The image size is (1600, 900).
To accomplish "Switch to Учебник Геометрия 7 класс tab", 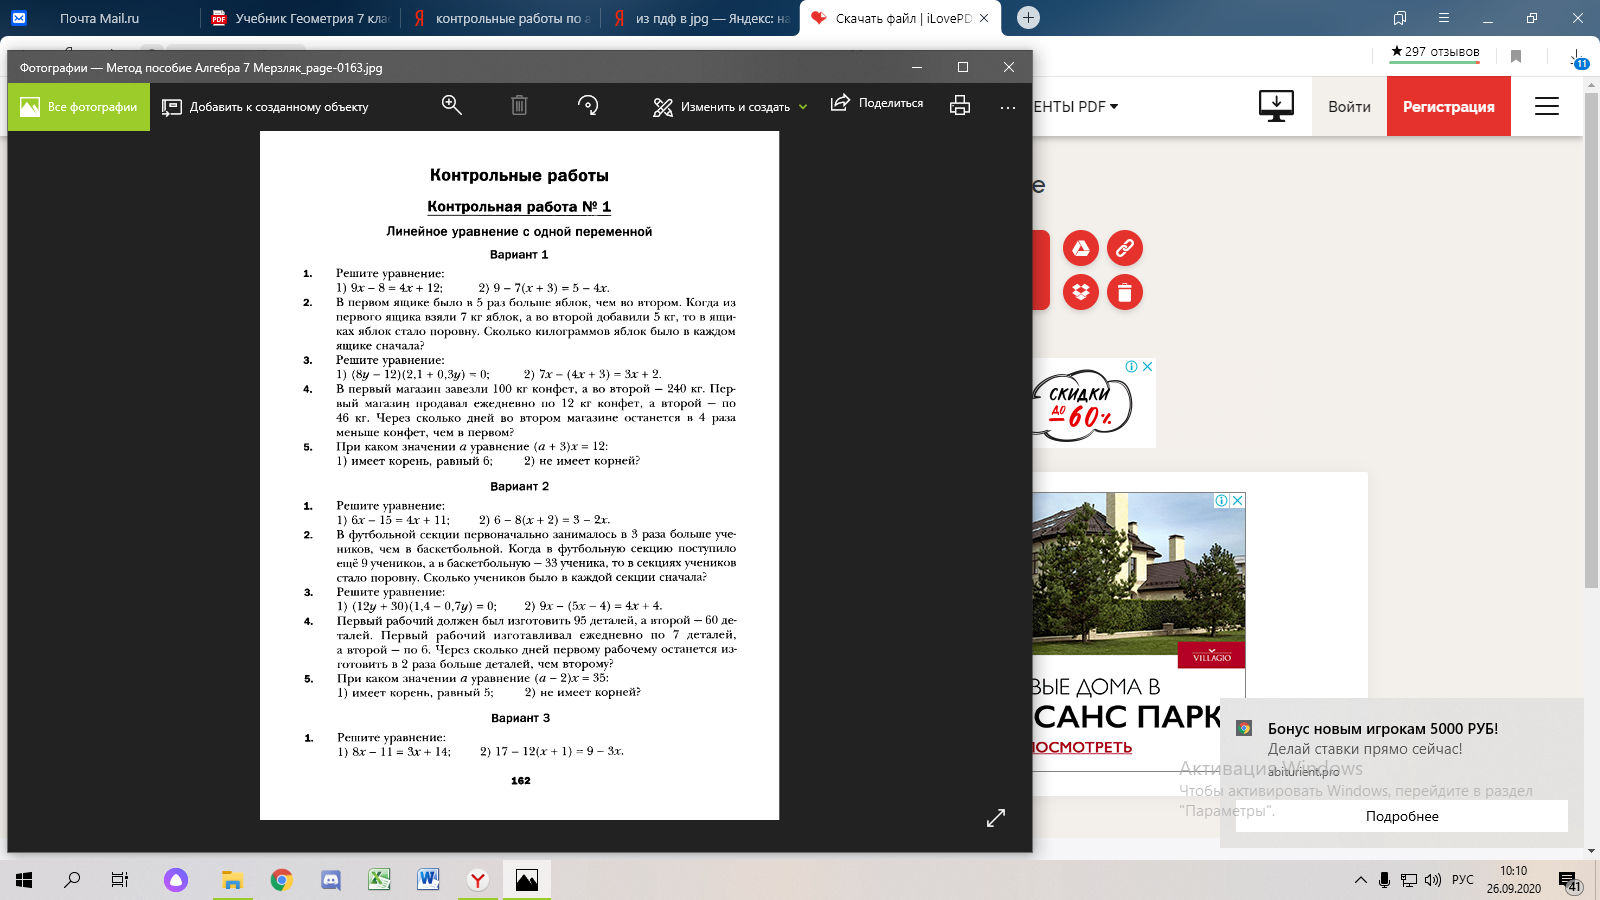I will [x=300, y=18].
